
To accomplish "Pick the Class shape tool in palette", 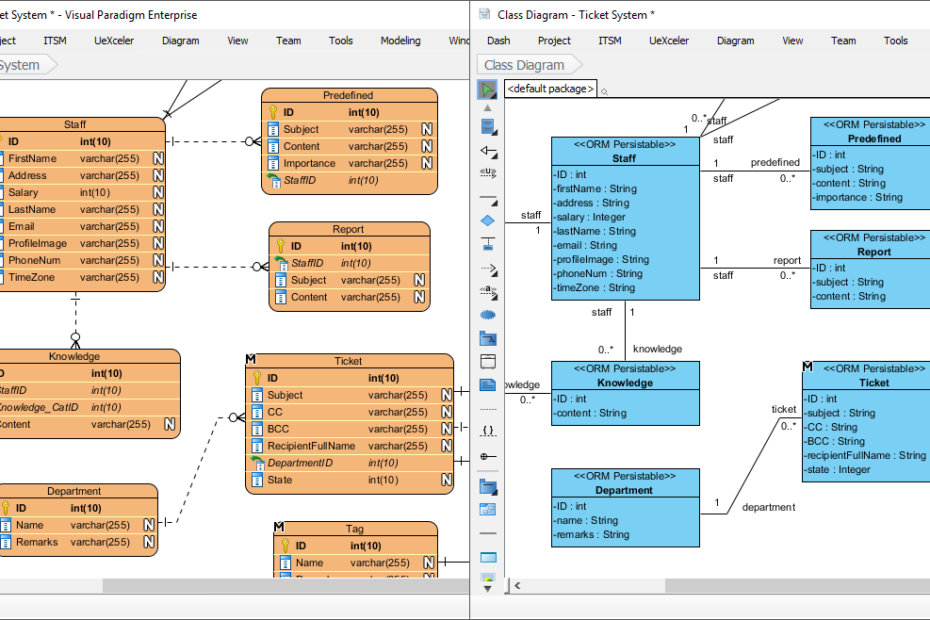I will coord(487,127).
